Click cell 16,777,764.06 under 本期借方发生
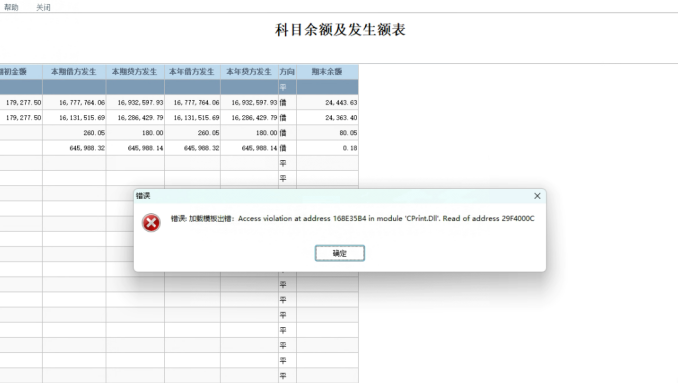Viewport: 678px width, 384px height. point(74,102)
